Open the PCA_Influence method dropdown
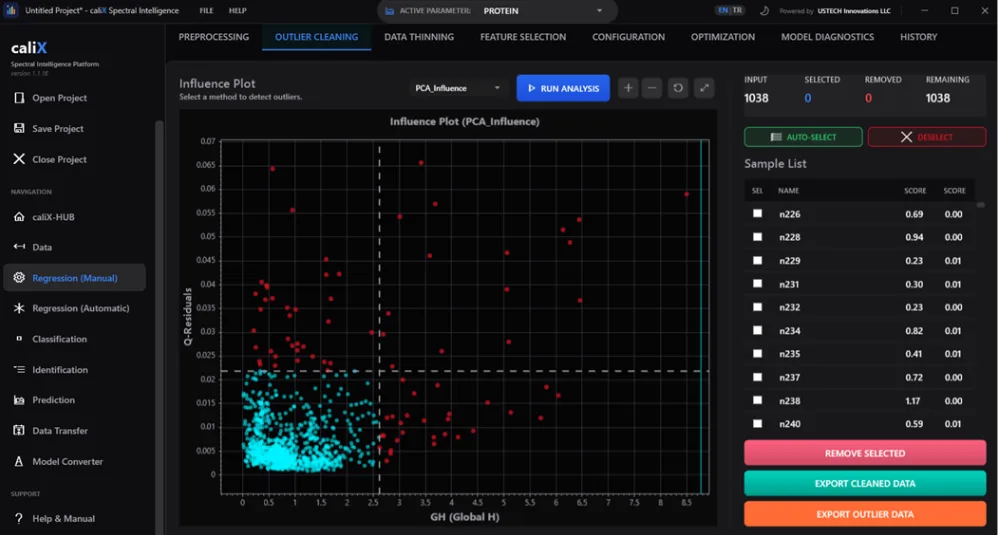 click(x=458, y=88)
